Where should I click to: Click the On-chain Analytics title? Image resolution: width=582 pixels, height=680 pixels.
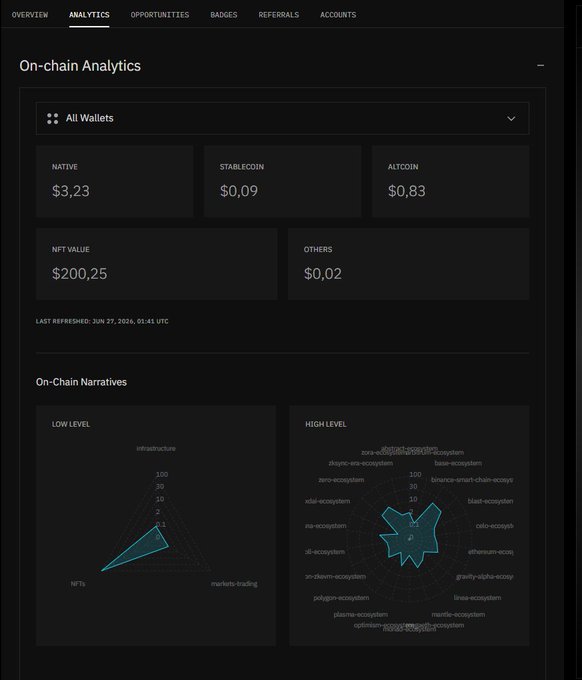80,66
